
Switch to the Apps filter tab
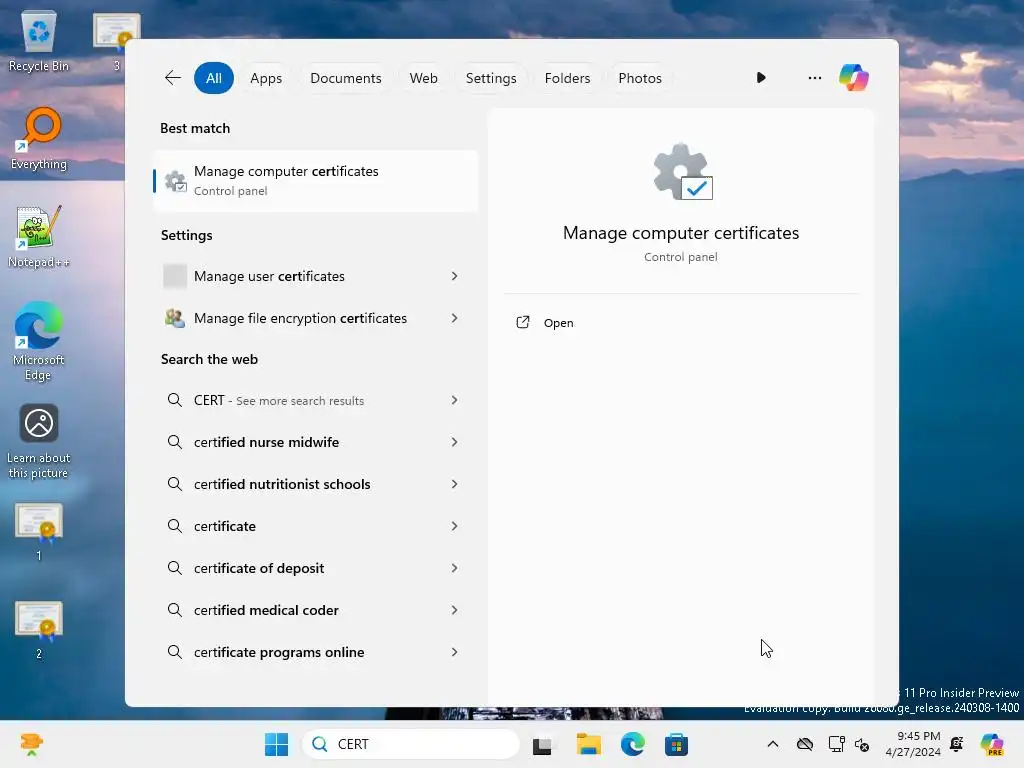[x=266, y=78]
